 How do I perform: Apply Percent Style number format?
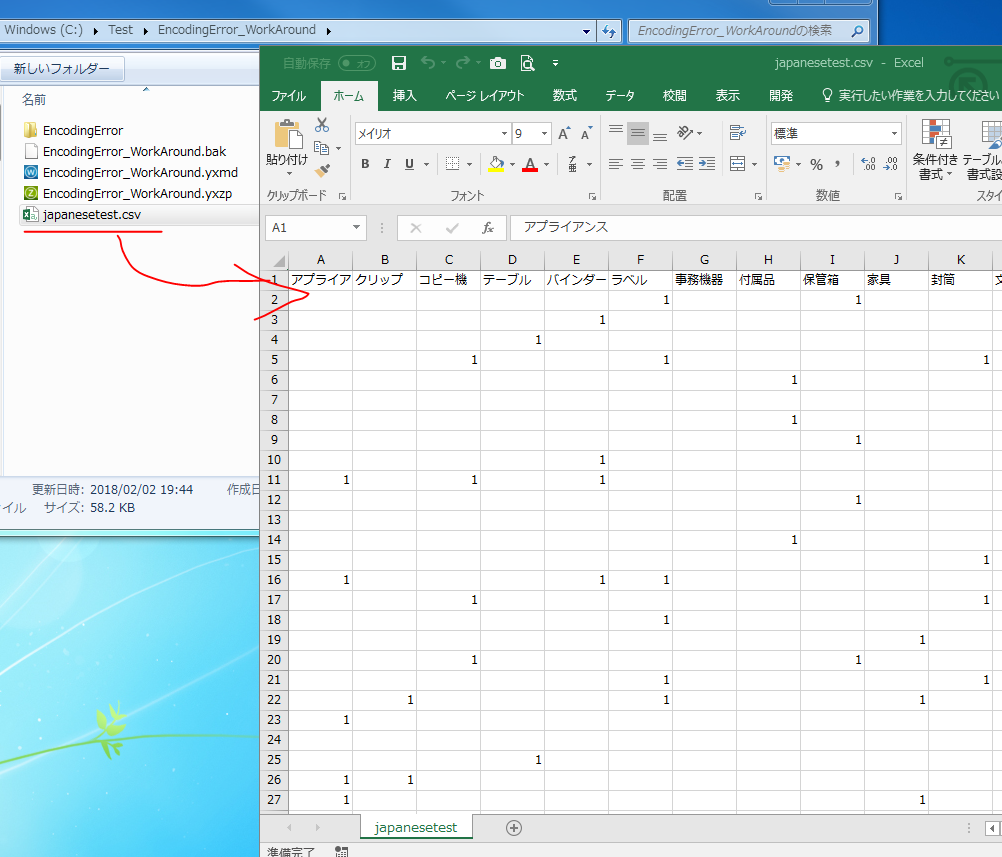click(x=816, y=164)
